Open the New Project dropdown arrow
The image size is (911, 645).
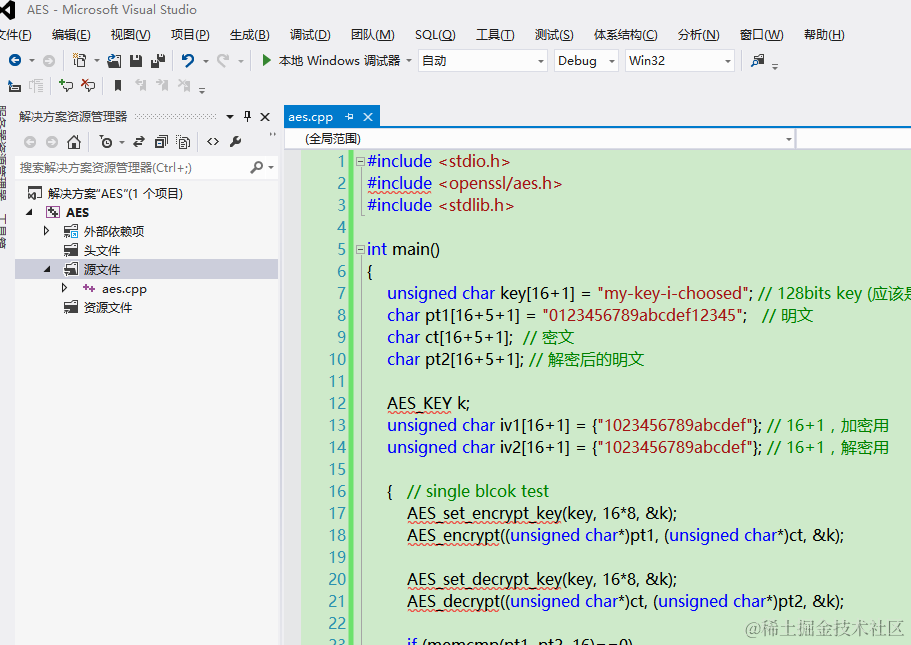96,60
